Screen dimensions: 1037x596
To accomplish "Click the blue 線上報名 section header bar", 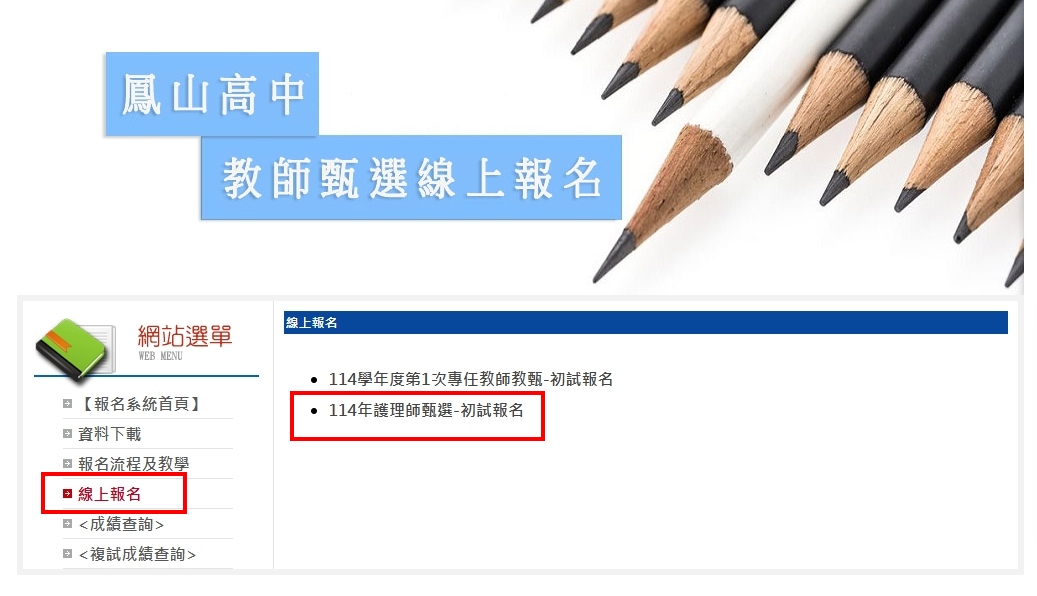I will click(645, 322).
